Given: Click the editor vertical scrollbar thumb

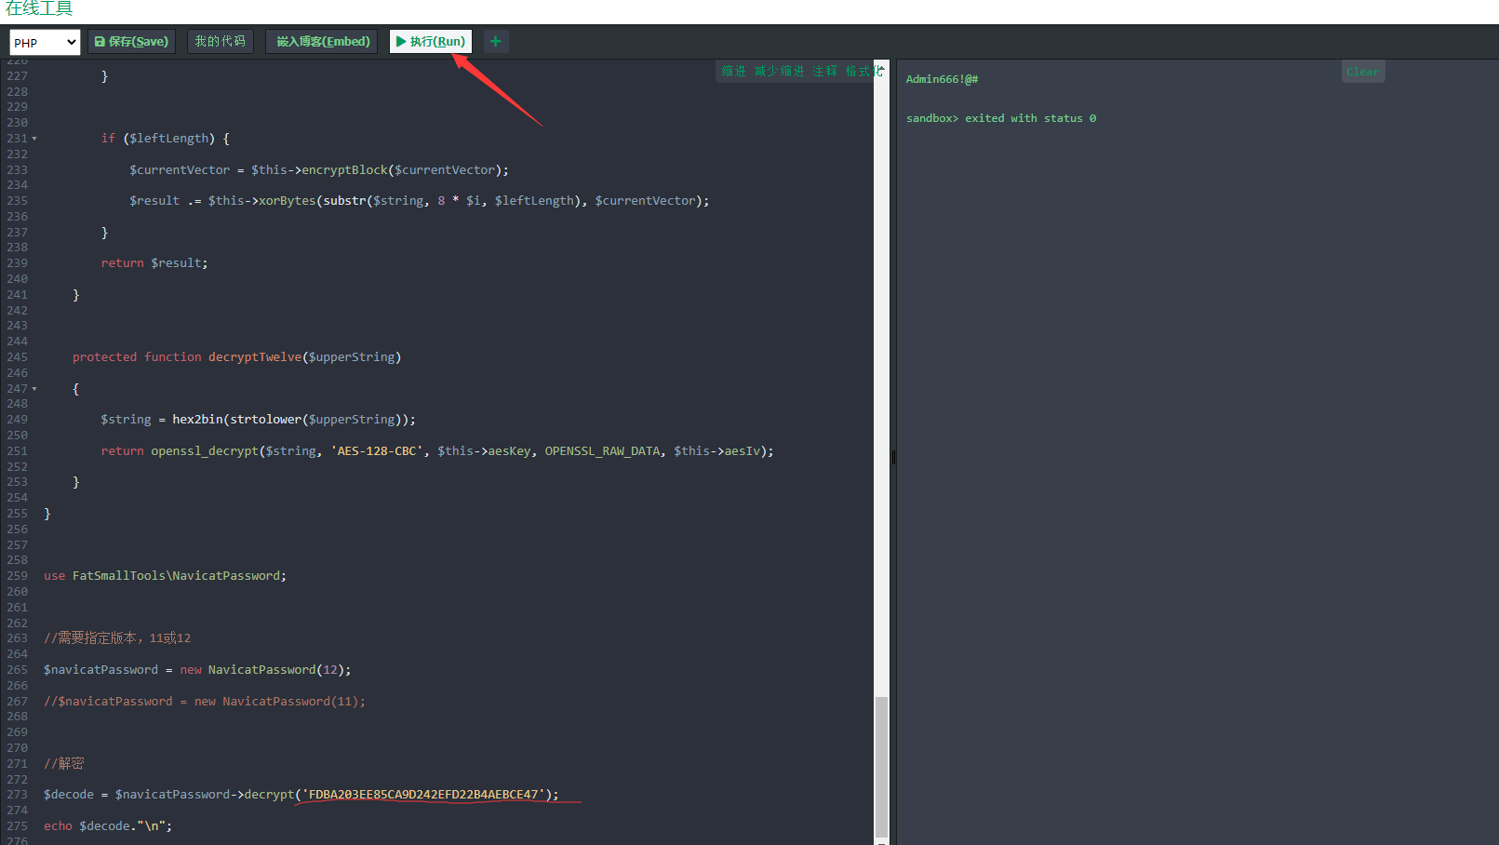Looking at the screenshot, I should [881, 765].
